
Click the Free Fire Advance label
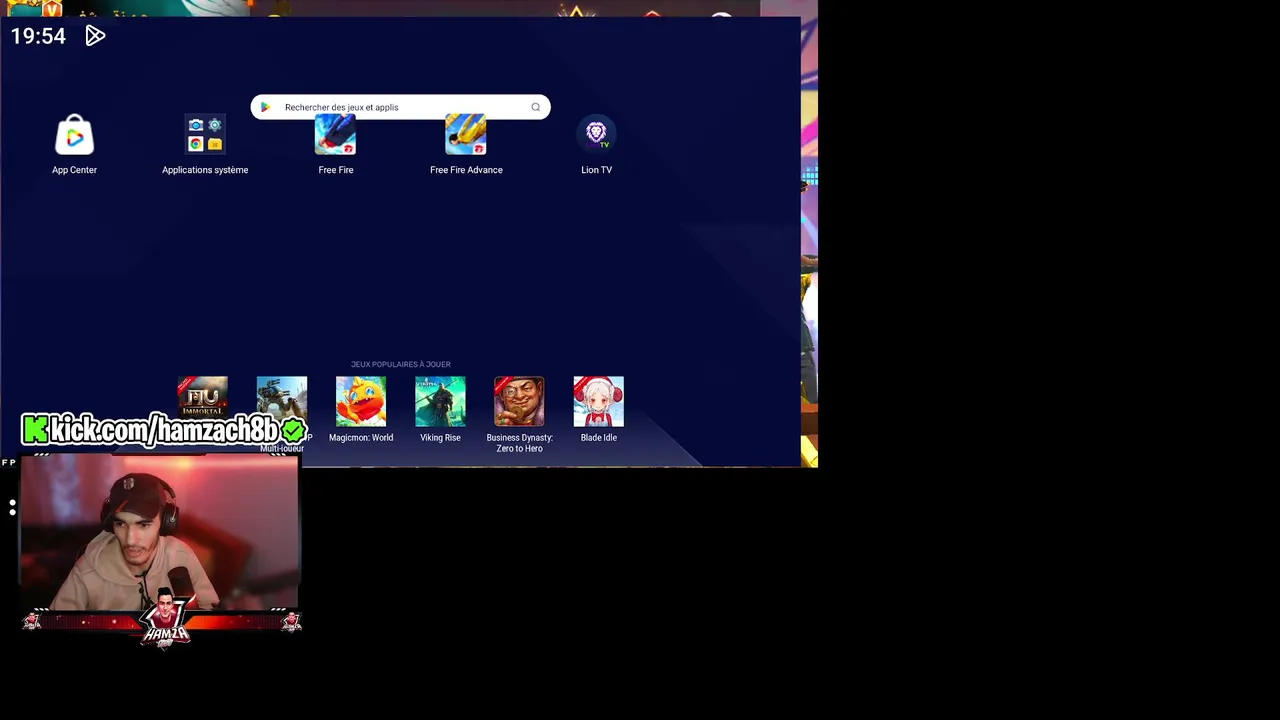tap(466, 170)
